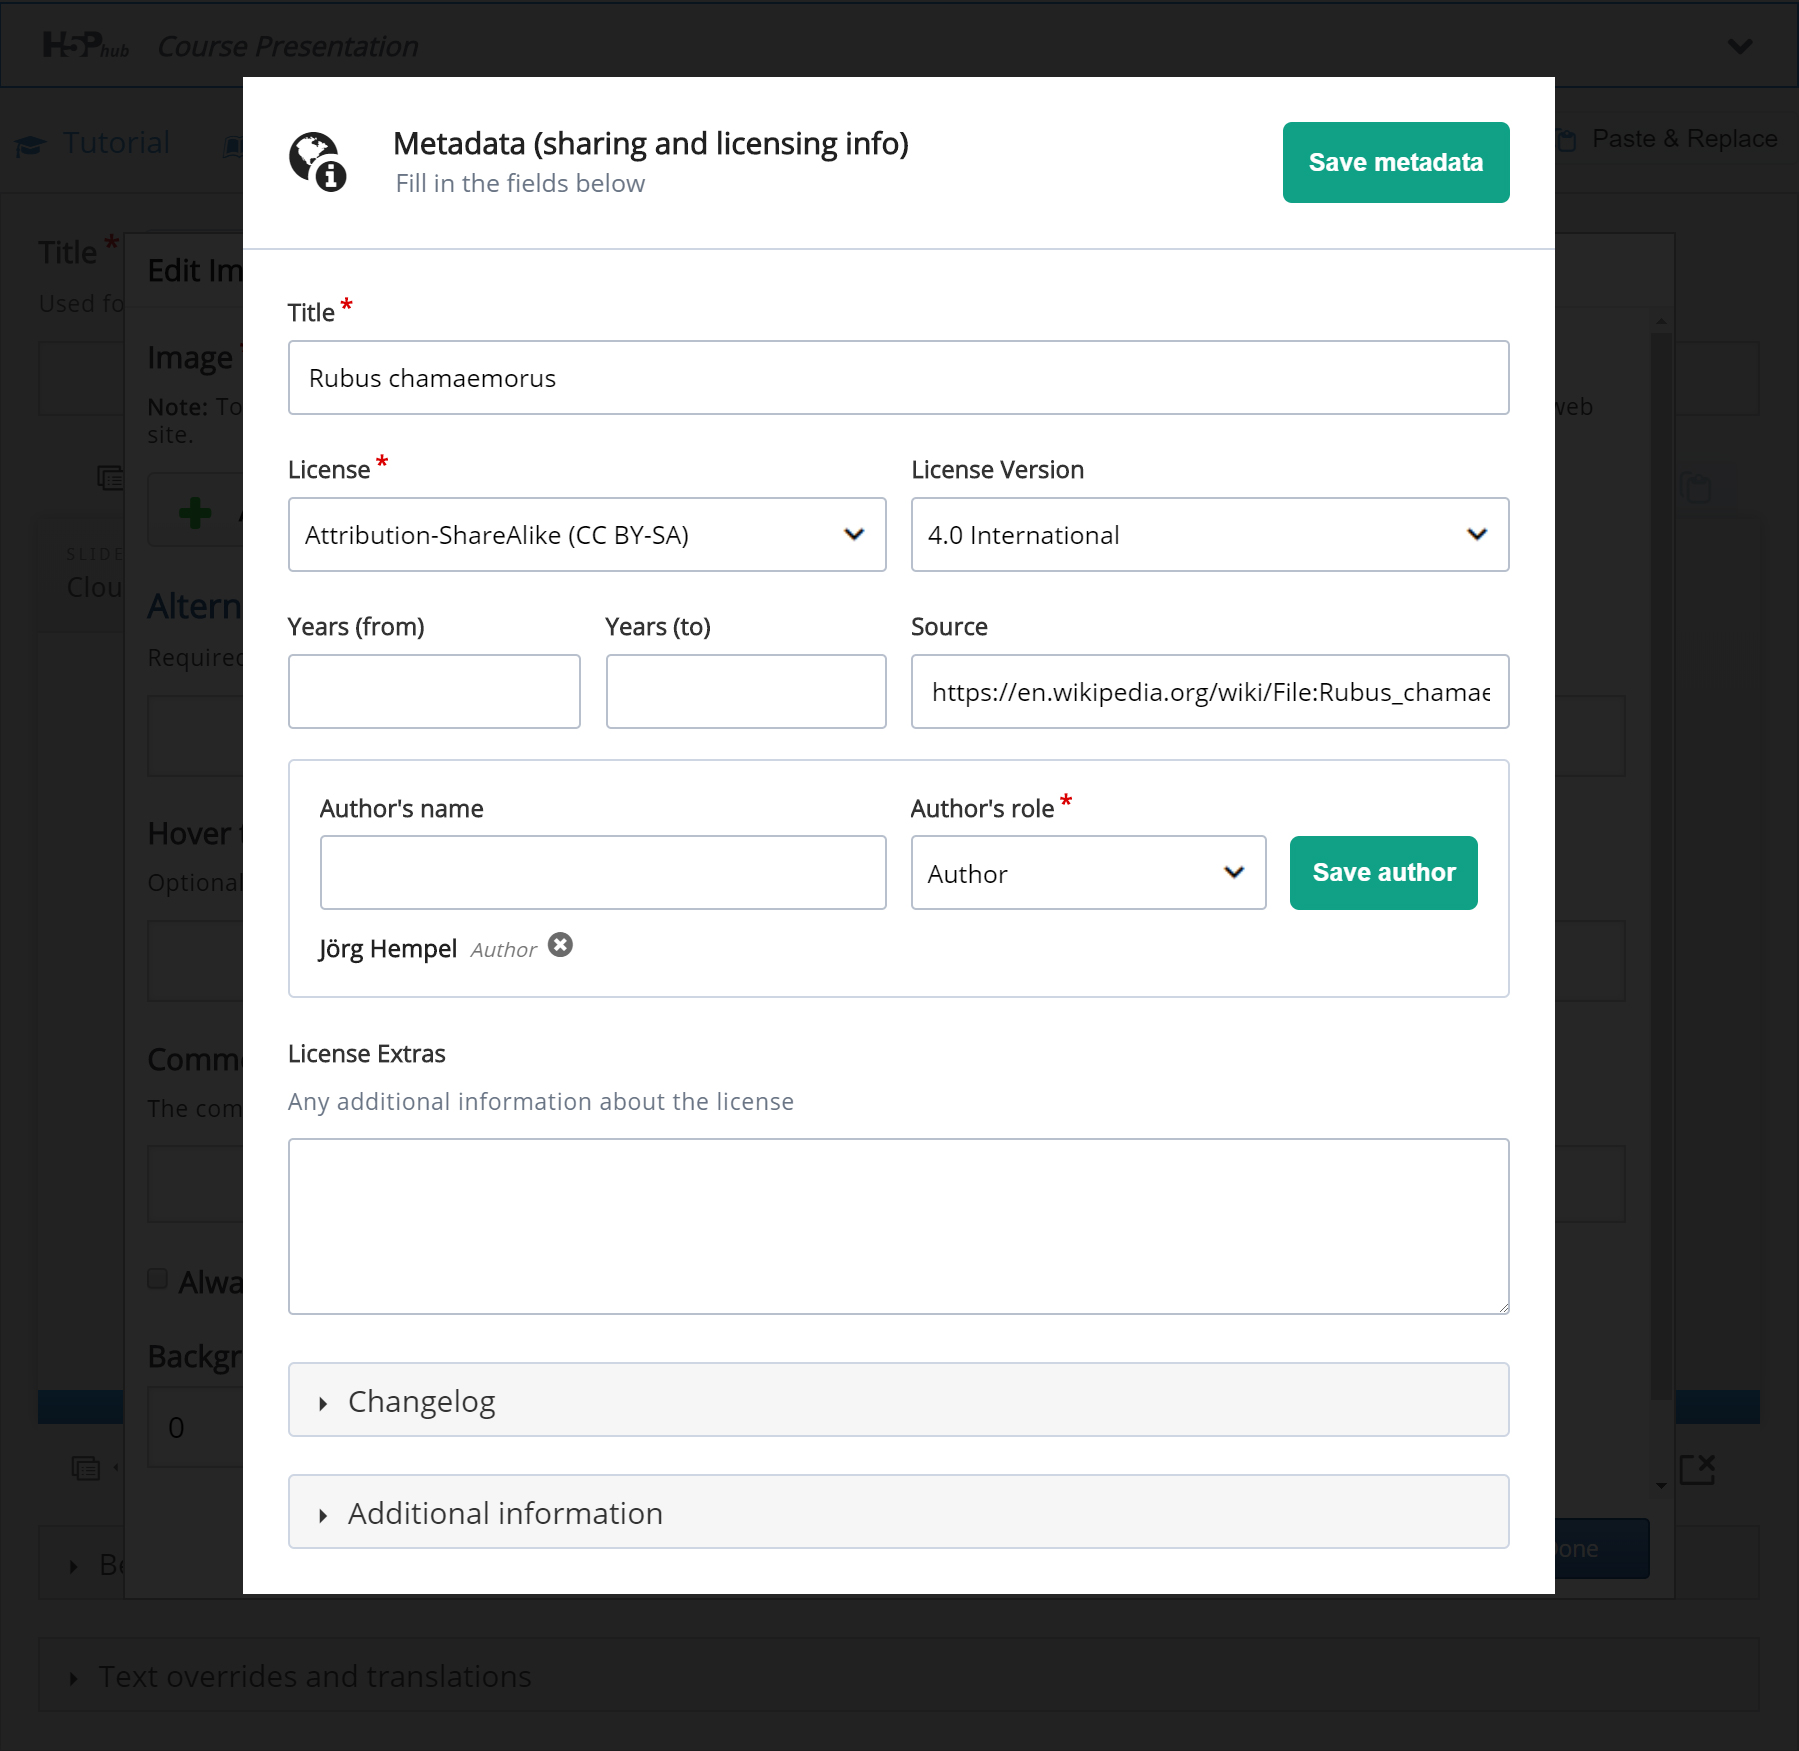Expand Text overrides and translations section
Screen dimensions: 1799x1751
tap(898, 1675)
